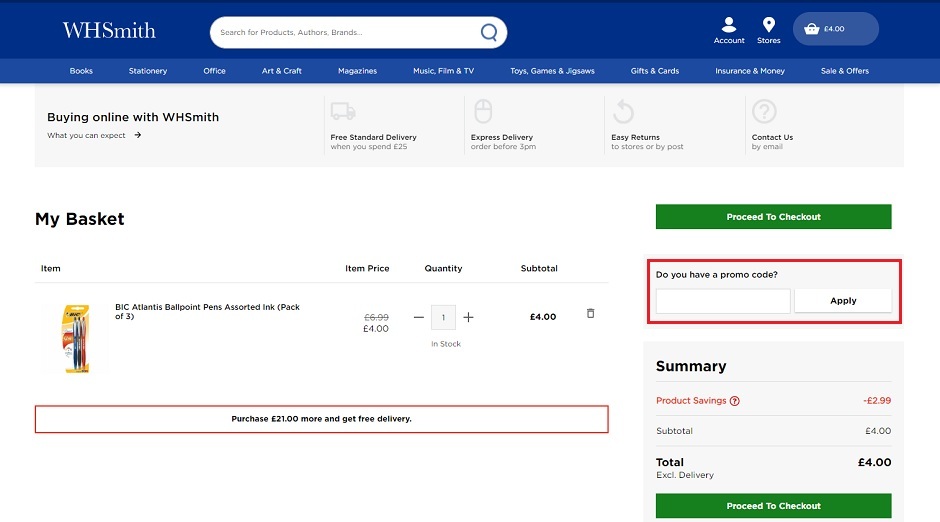Screen dimensions: 940x522
Task: Open the Insurance & Money menu
Action: pos(750,71)
